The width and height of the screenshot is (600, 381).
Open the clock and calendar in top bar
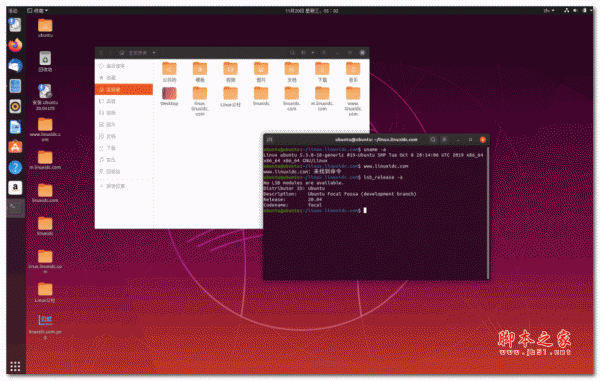(311, 11)
